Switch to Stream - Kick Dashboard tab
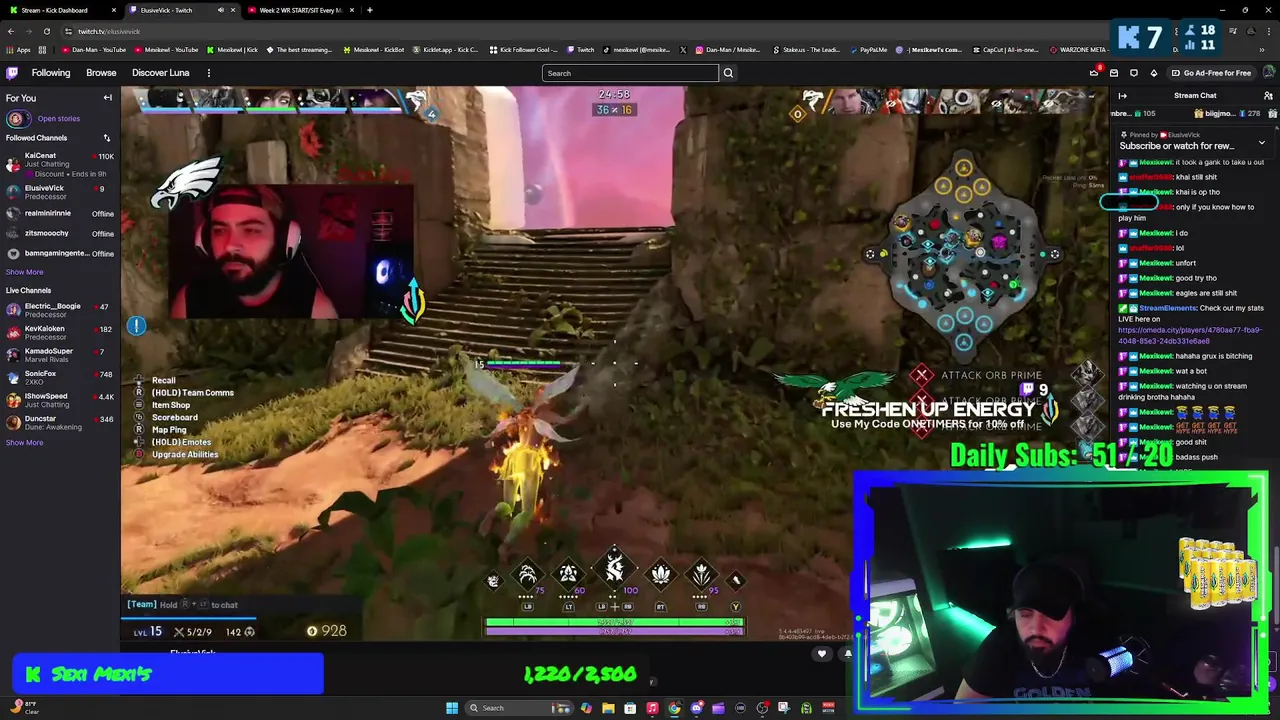Screen dimensions: 1280x720 [x=60, y=10]
